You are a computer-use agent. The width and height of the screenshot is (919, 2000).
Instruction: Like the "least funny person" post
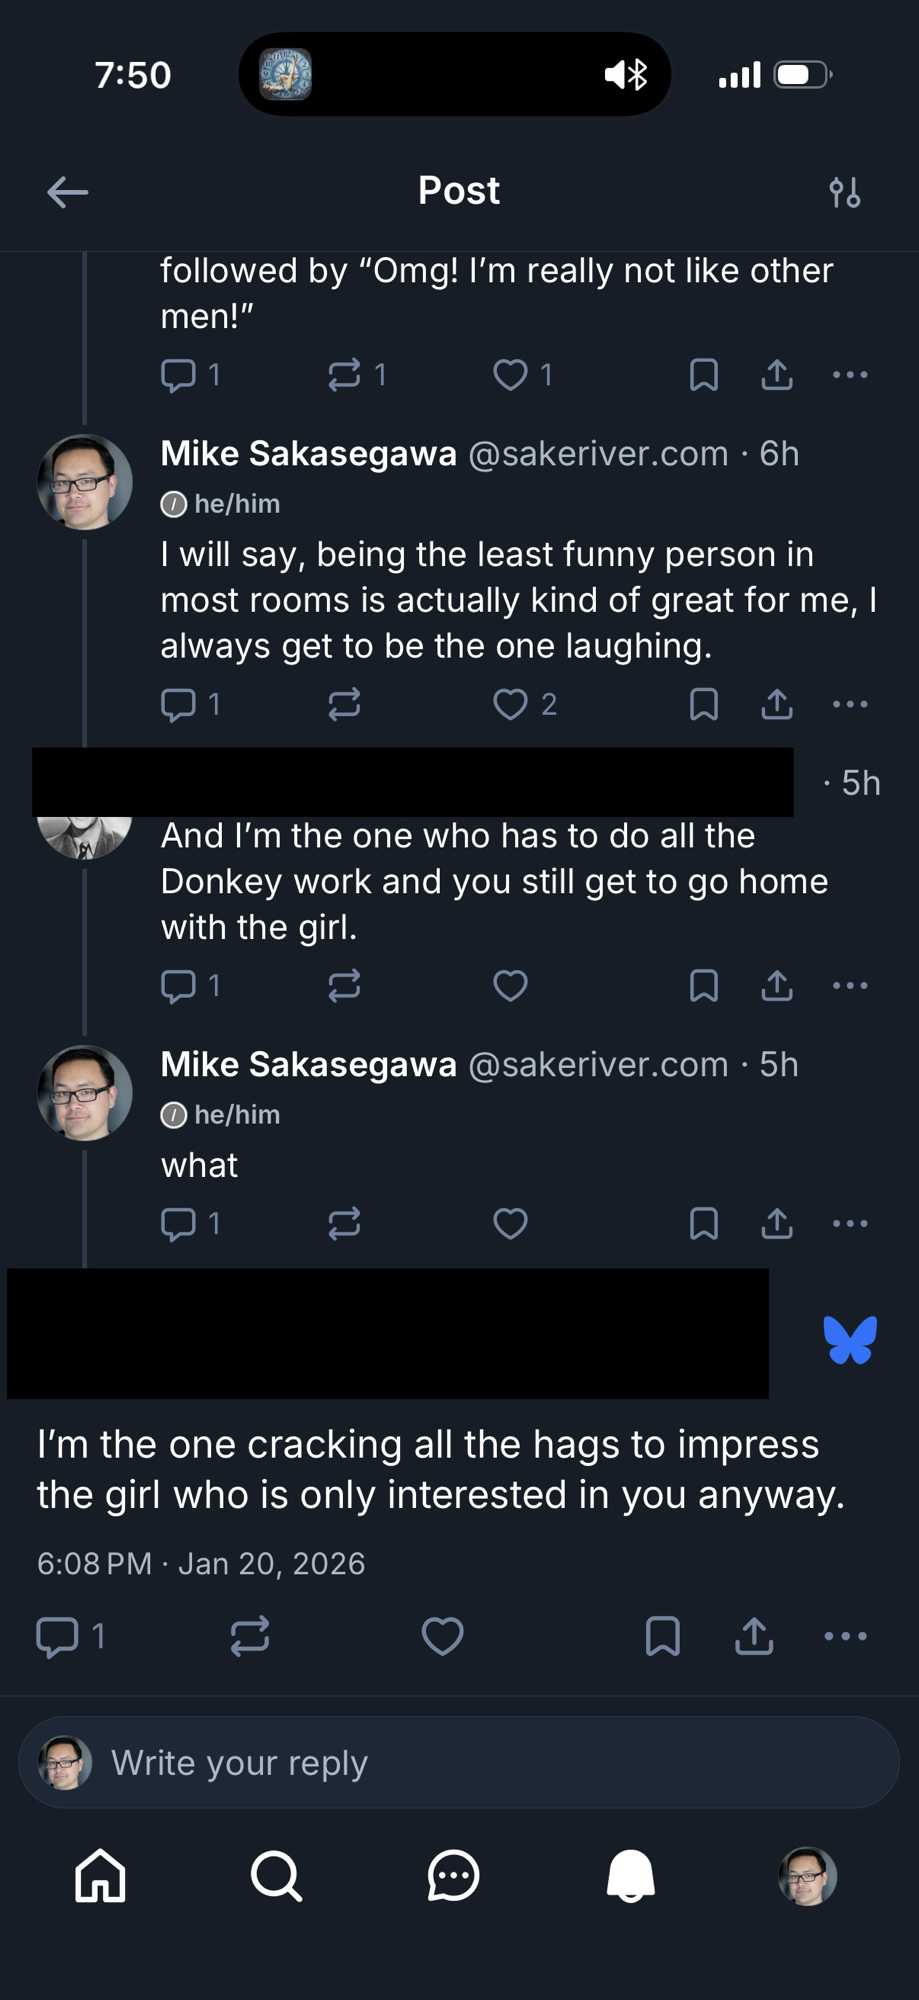(510, 704)
